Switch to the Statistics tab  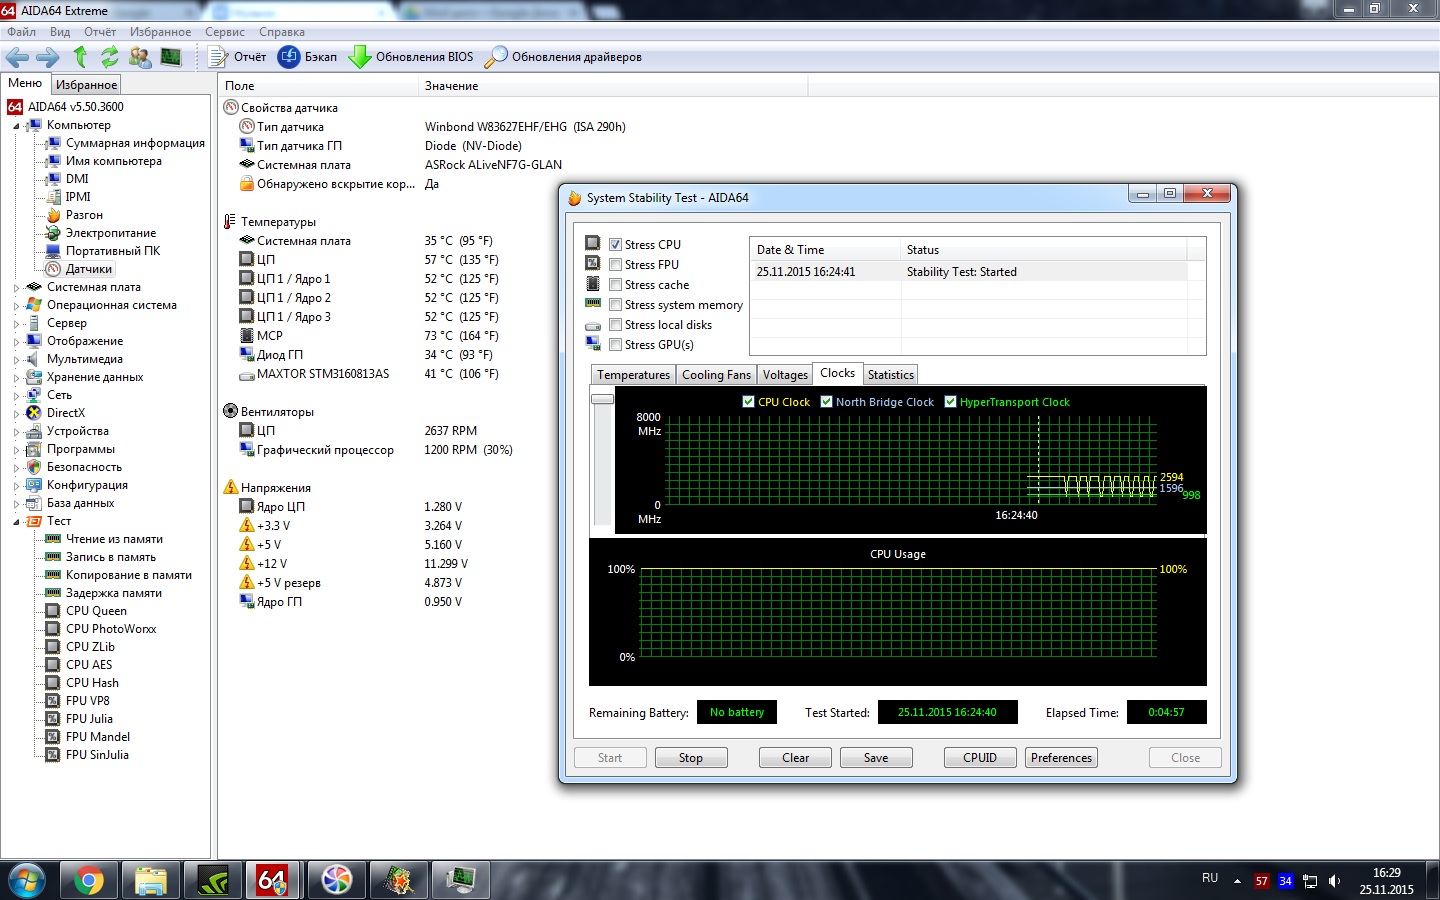coord(890,375)
